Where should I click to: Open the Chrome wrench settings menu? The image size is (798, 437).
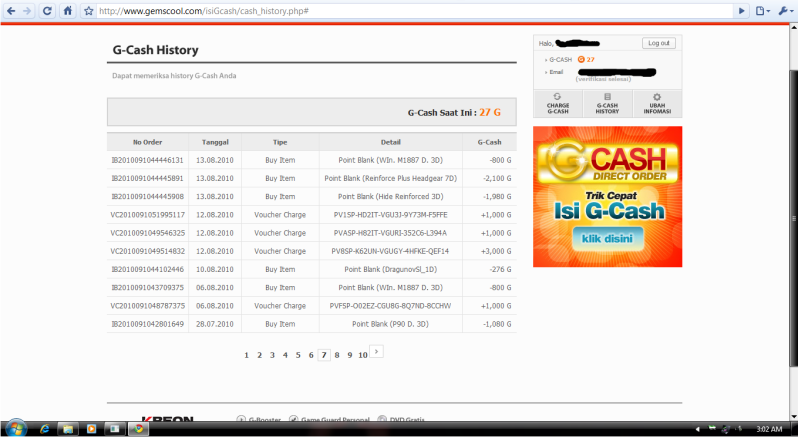pyautogui.click(x=785, y=11)
